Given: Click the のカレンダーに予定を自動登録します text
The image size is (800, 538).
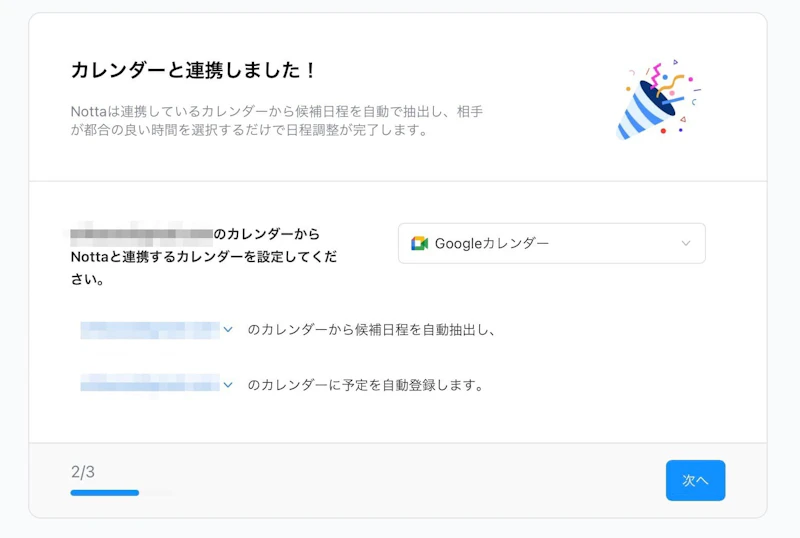Looking at the screenshot, I should click(365, 385).
